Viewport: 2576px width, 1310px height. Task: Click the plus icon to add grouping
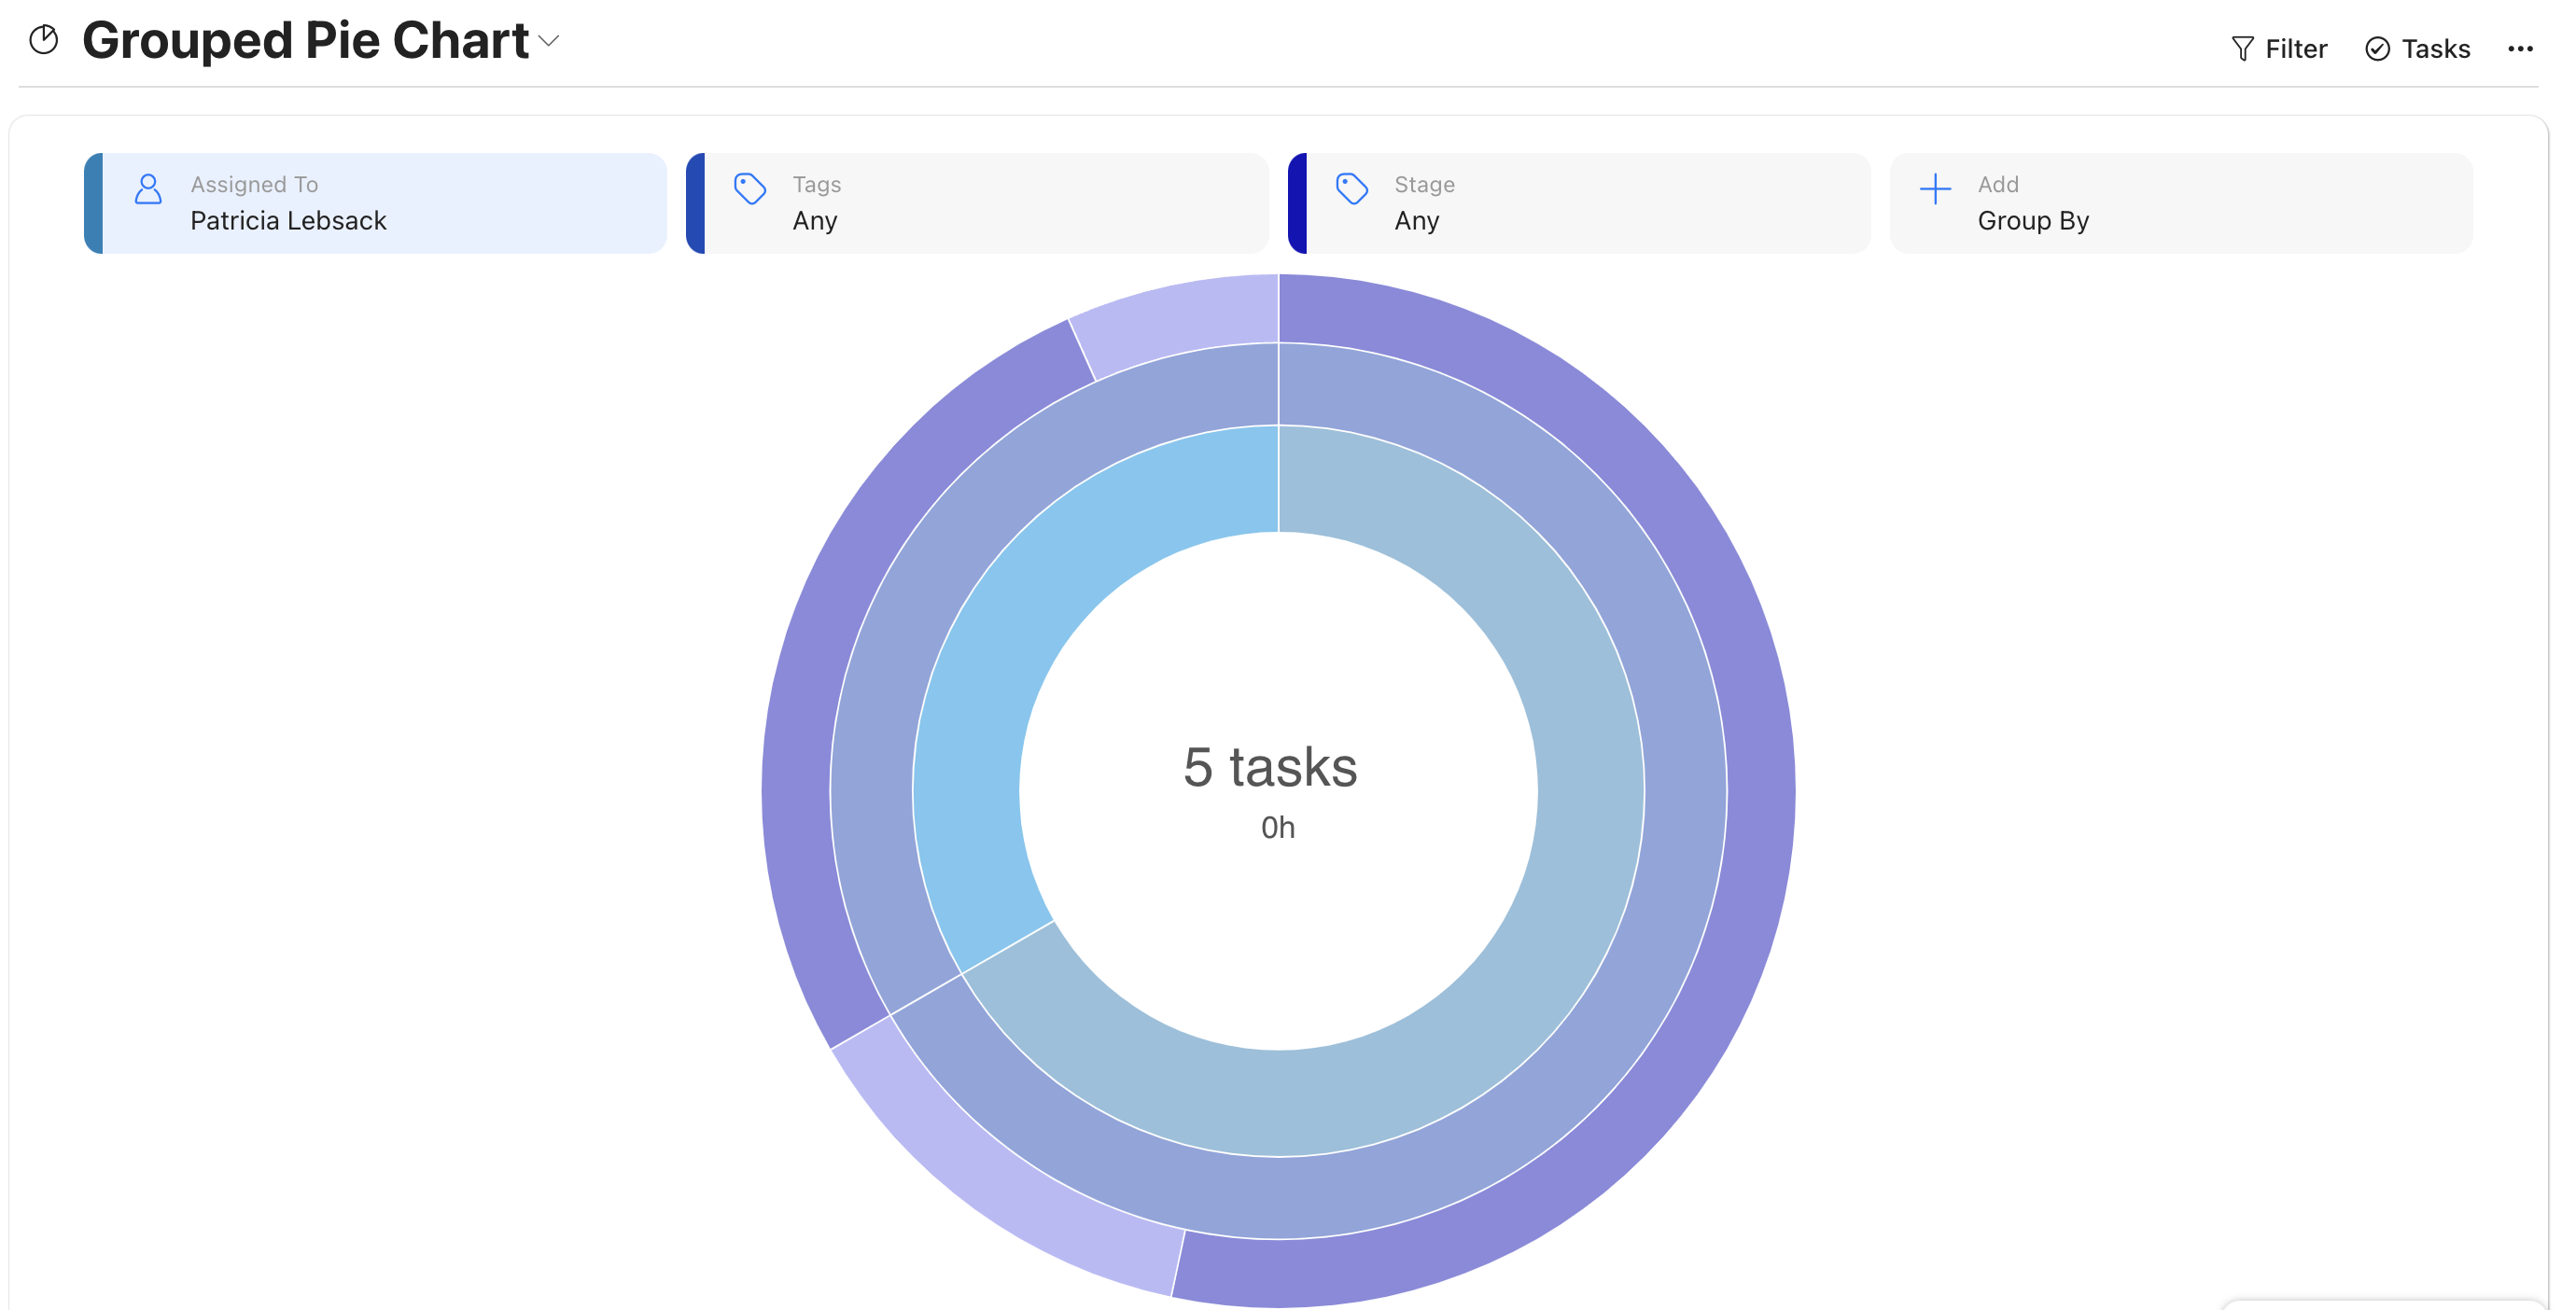click(x=1935, y=189)
